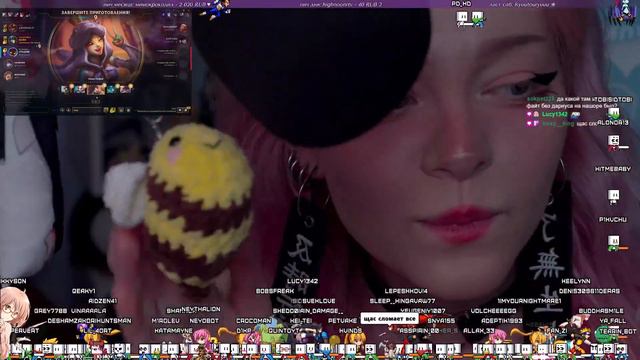
Task: Click the flying pixel character at top center
Action: tap(215, 10)
